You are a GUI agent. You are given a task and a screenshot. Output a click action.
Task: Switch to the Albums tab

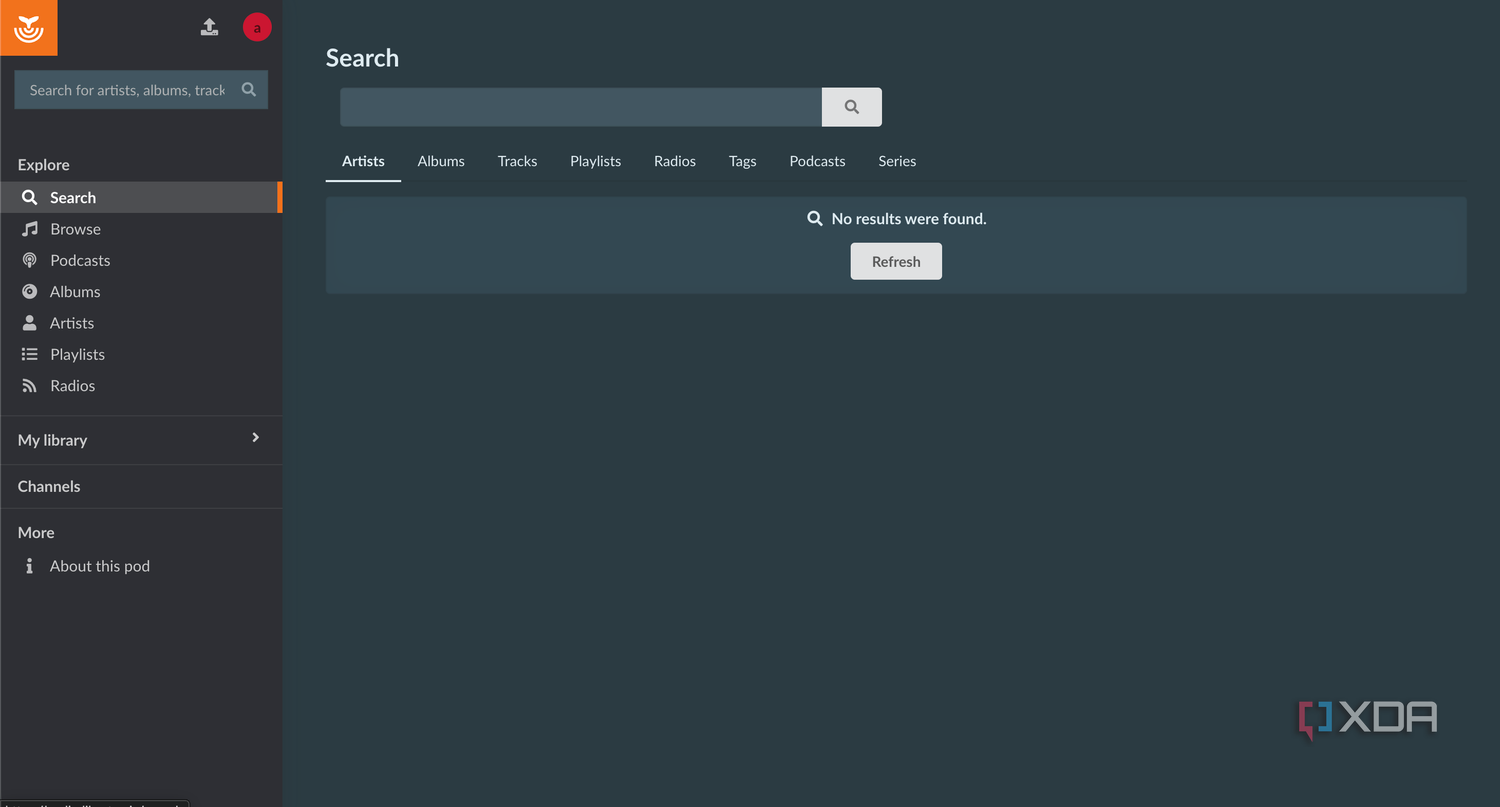pos(441,161)
